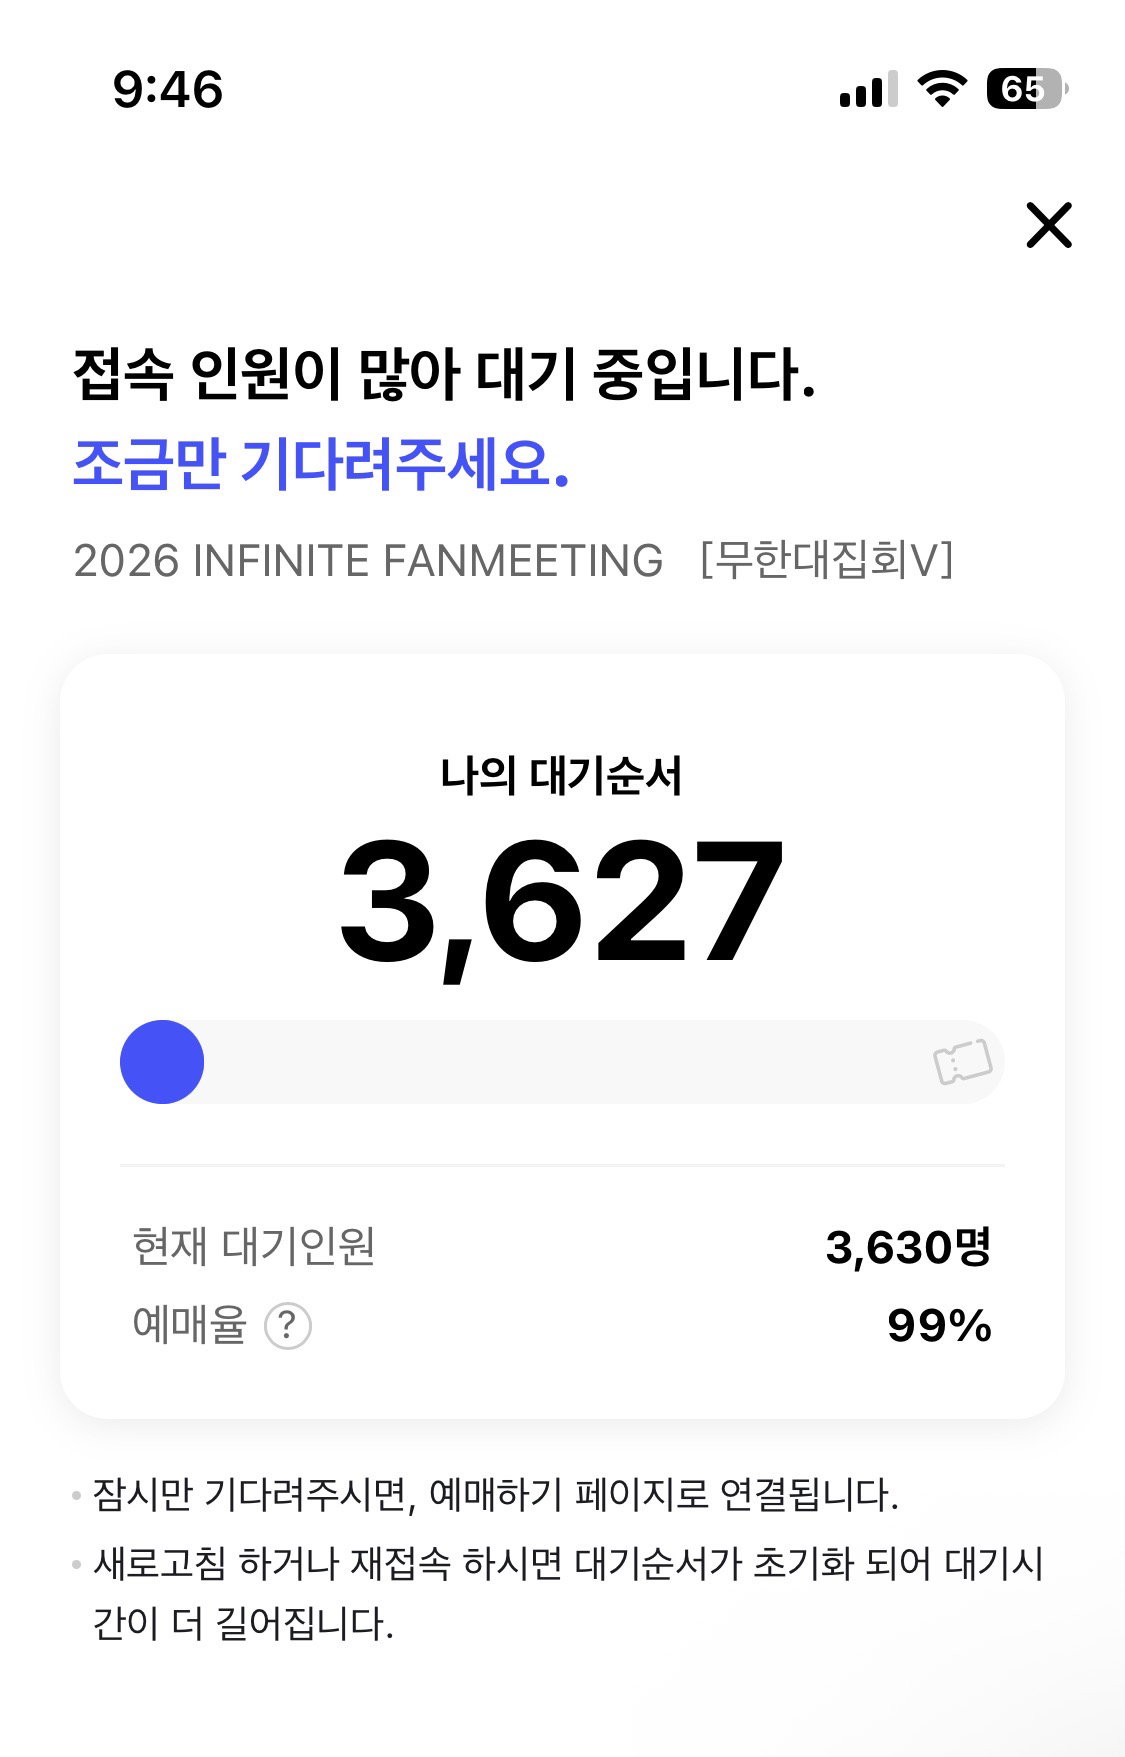Click the gray progress bar track
The height and width of the screenshot is (1757, 1125).
(562, 1062)
